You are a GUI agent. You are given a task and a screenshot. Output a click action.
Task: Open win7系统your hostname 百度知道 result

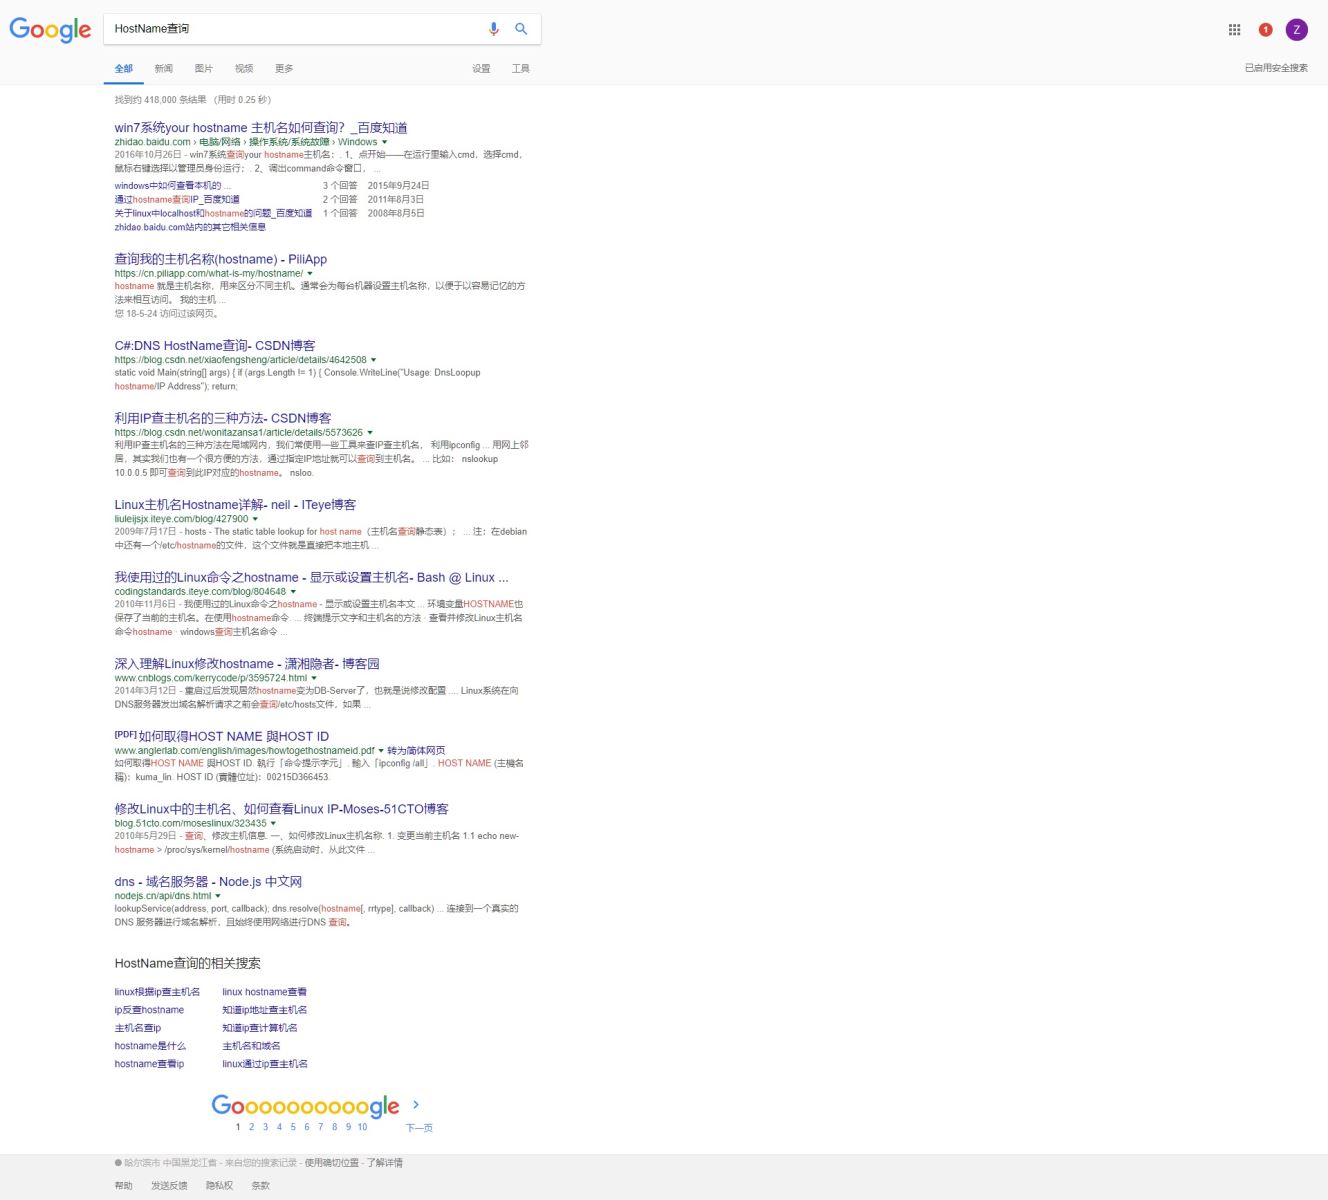coord(261,128)
